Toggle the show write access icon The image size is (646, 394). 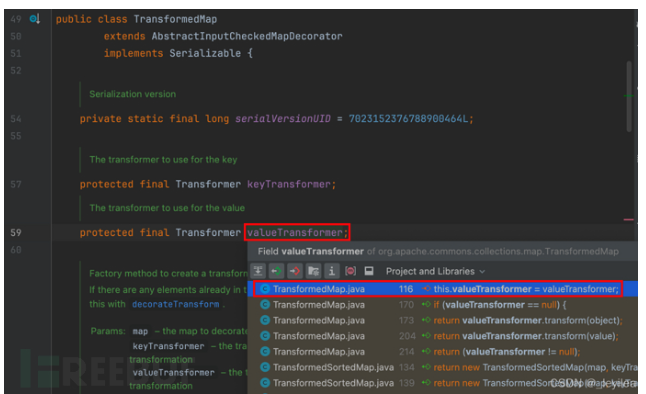click(x=295, y=271)
